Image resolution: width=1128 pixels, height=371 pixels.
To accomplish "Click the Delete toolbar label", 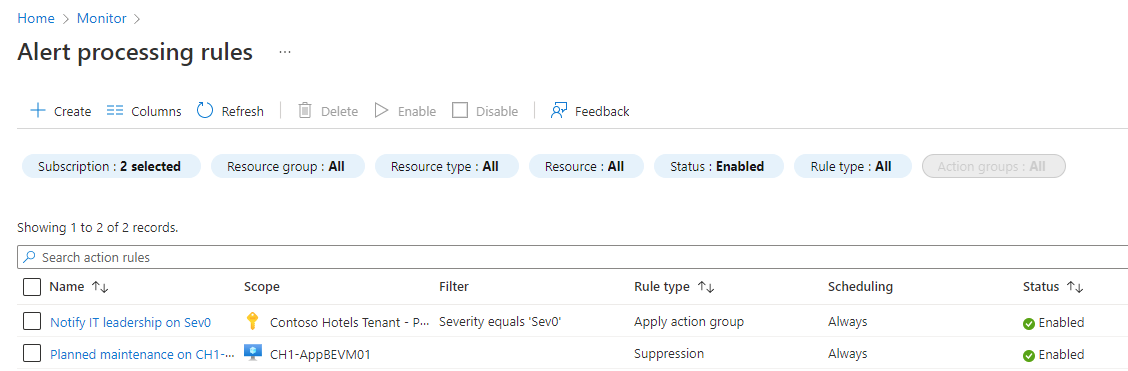I will 340,111.
